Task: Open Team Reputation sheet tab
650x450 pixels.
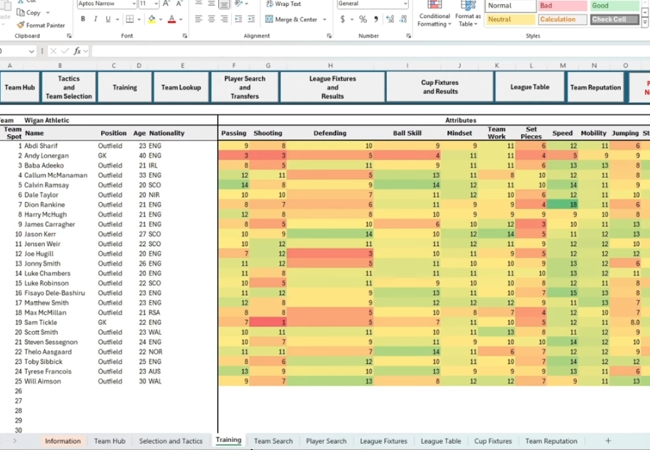Action: 551,441
